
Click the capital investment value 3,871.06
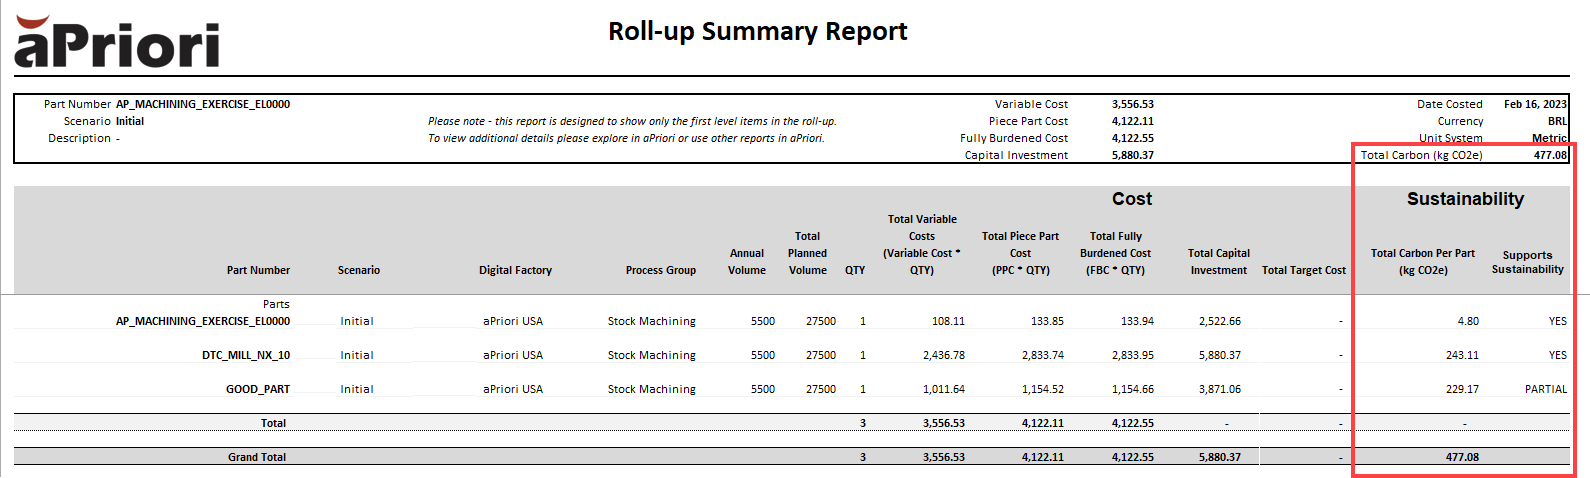(1220, 389)
